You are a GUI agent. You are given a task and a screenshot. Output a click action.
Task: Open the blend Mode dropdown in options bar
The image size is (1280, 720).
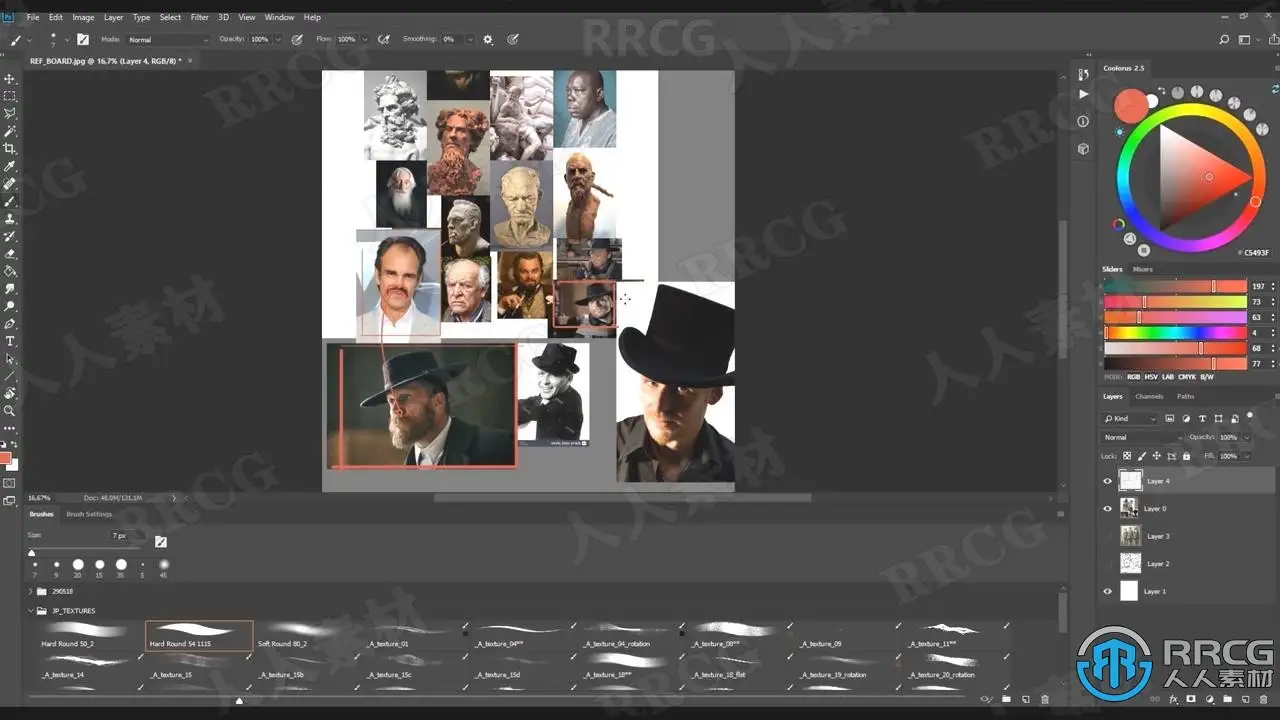[x=168, y=39]
